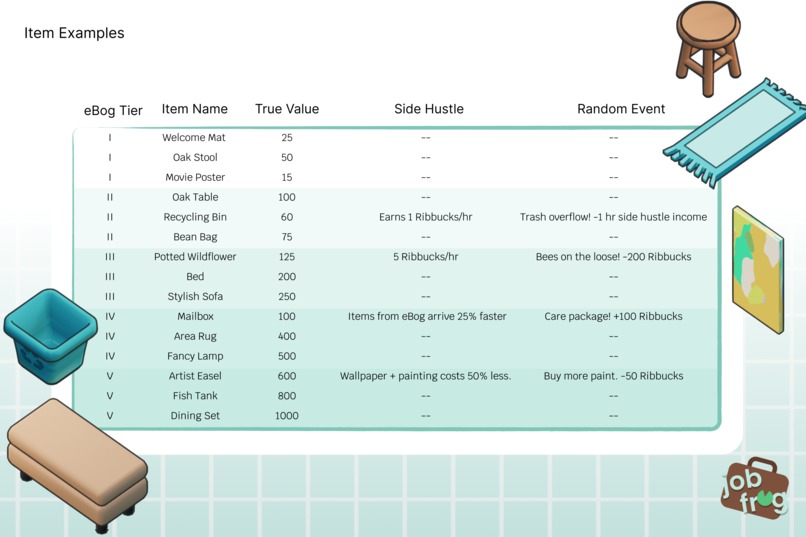Select the Potted Wildflower item name
The image size is (806, 537).
(195, 256)
